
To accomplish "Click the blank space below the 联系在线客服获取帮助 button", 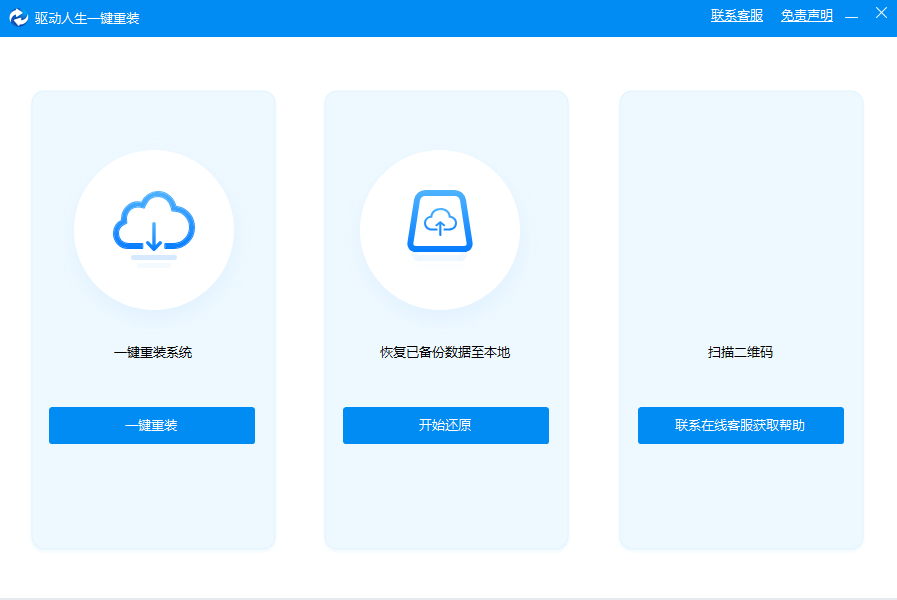I will click(740, 495).
